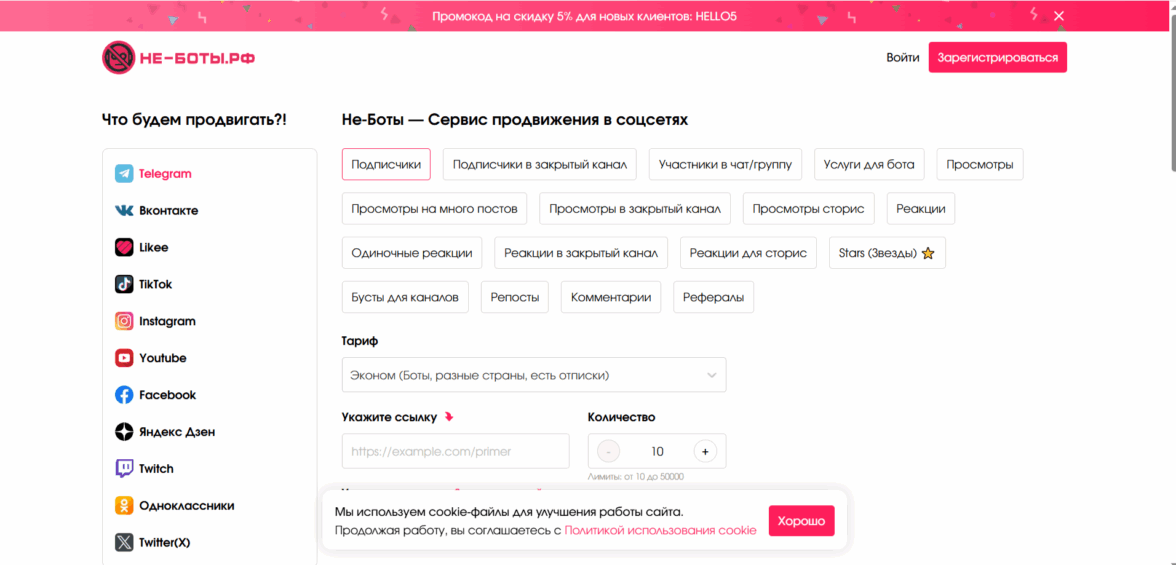The width and height of the screenshot is (1176, 565).
Task: Click the Likee heart icon
Action: click(124, 248)
